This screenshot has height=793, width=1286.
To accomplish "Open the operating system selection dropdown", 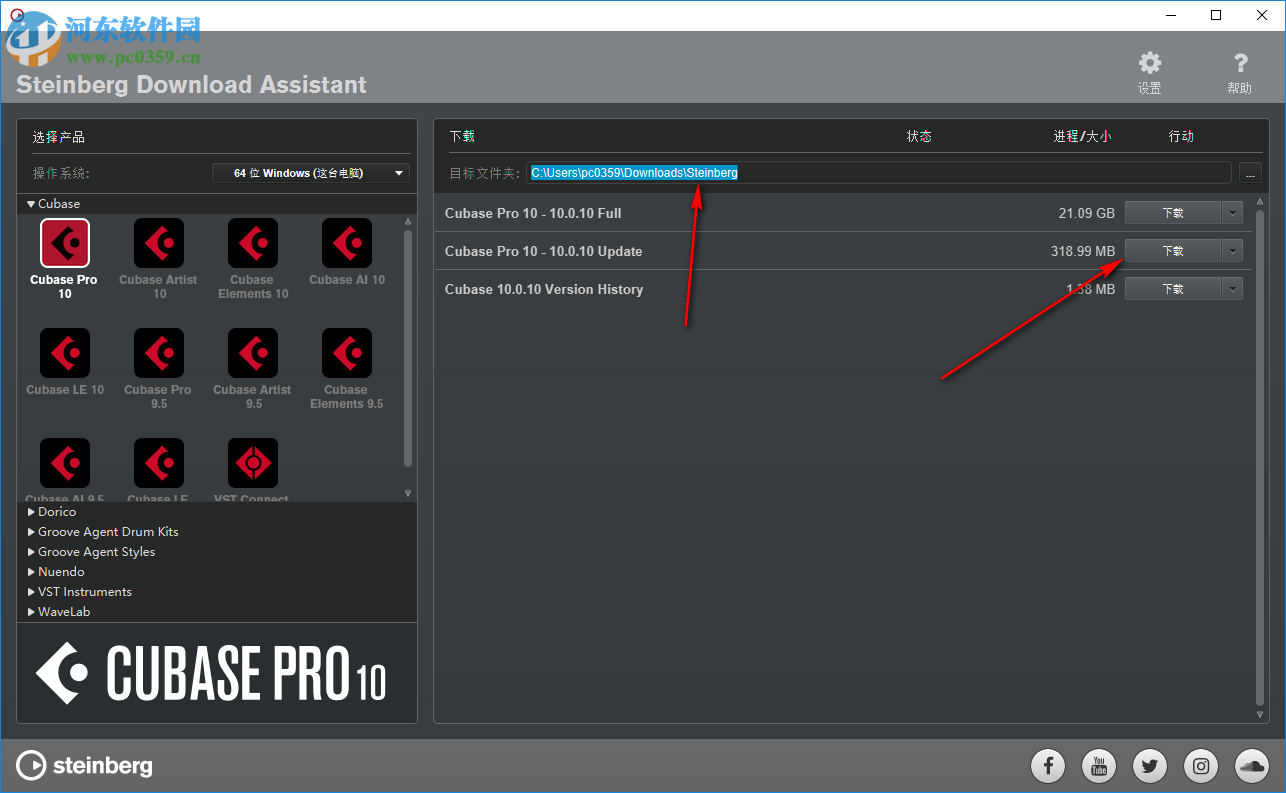I will [x=310, y=172].
